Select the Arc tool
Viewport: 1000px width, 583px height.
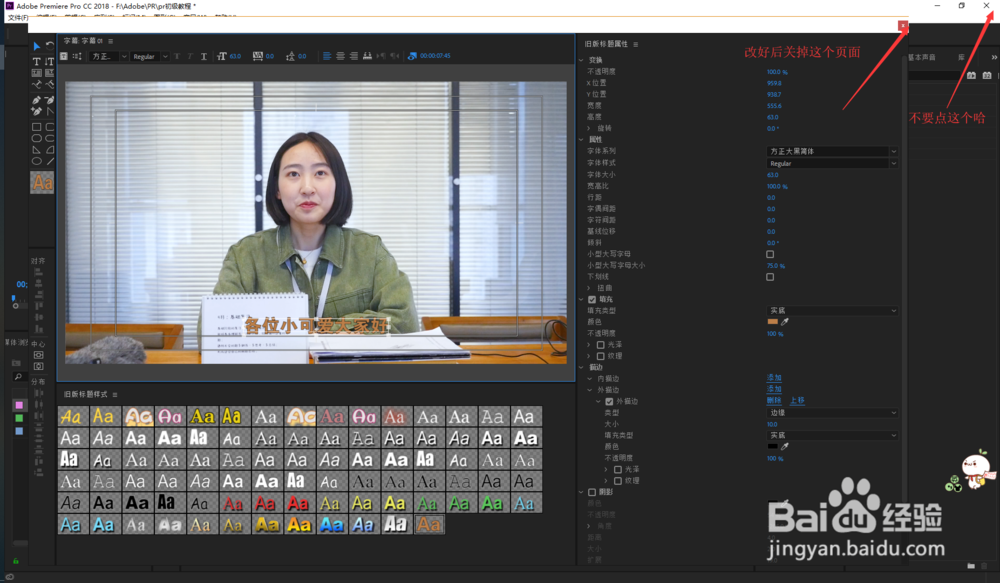tap(50, 150)
